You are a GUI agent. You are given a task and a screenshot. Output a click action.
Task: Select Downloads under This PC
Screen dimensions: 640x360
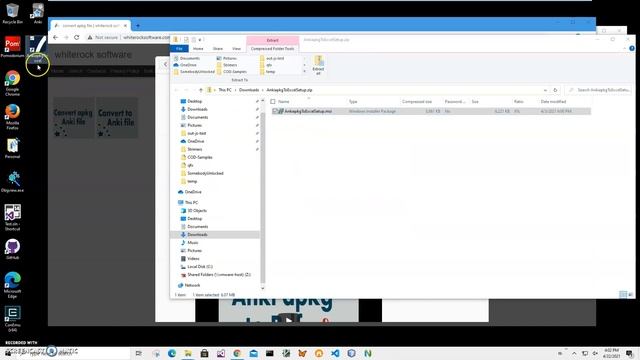pyautogui.click(x=198, y=235)
